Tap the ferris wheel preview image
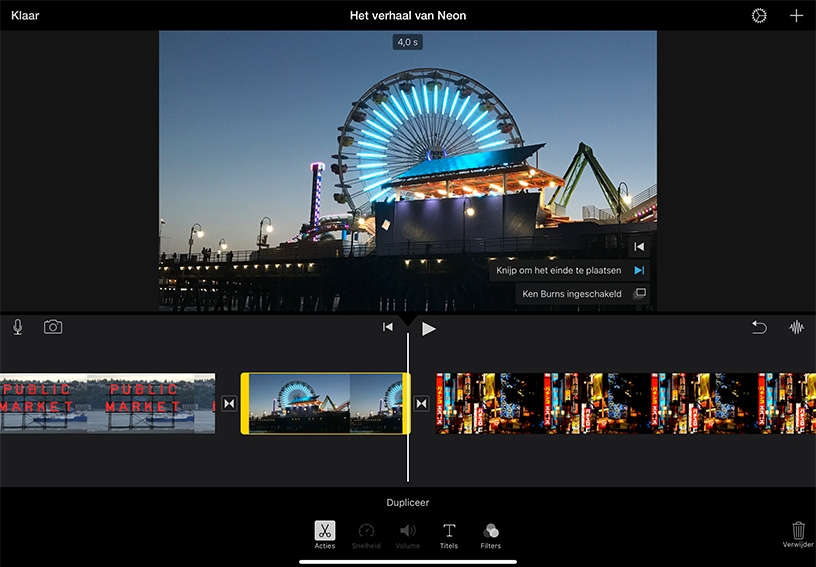 pos(407,171)
